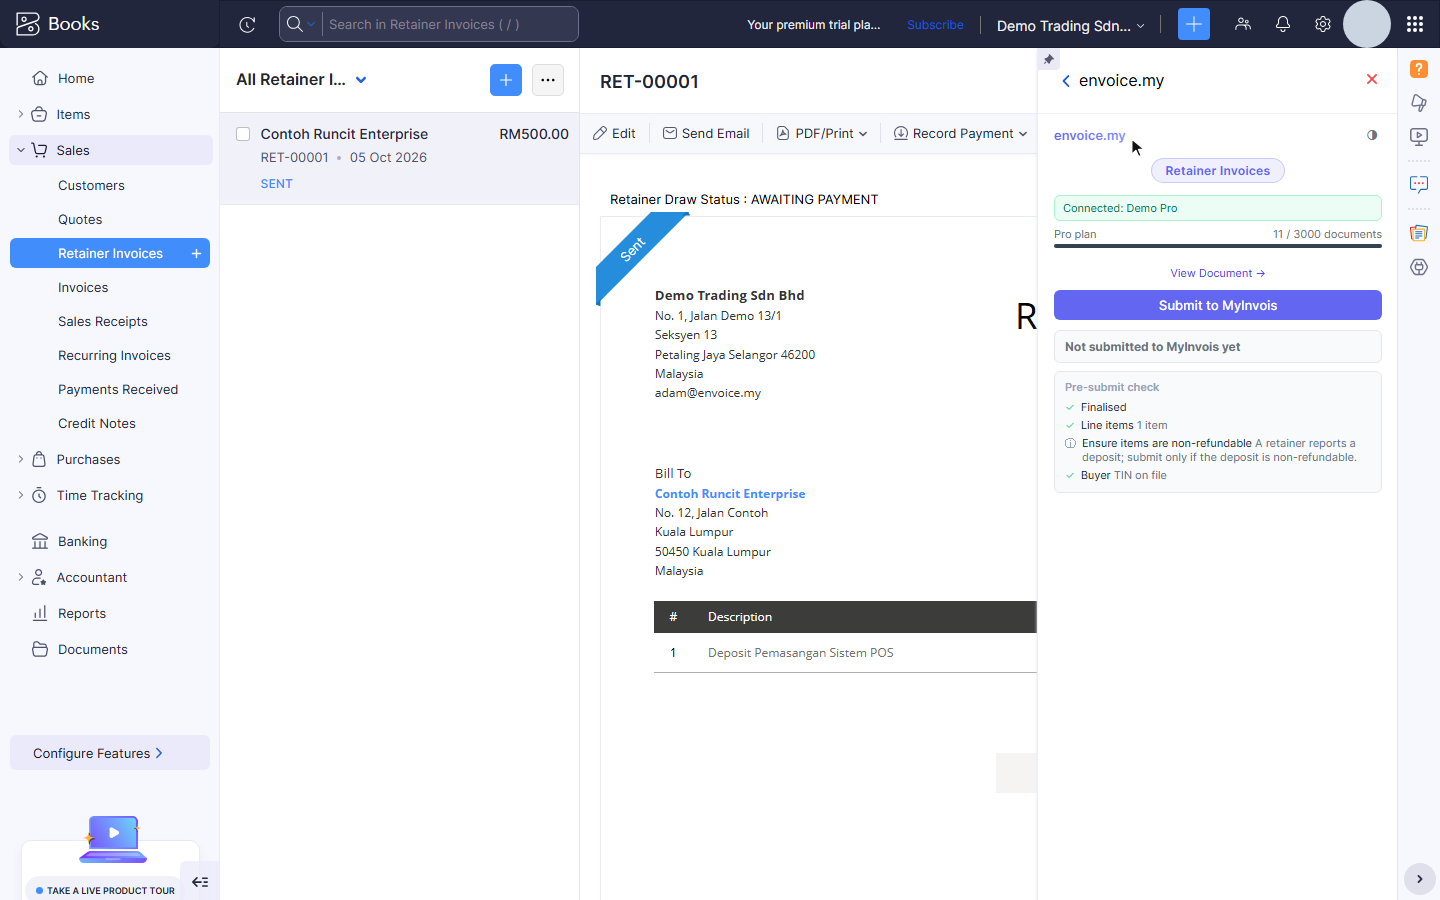Close the envoice.my side panel
1440x900 pixels.
tap(1372, 79)
